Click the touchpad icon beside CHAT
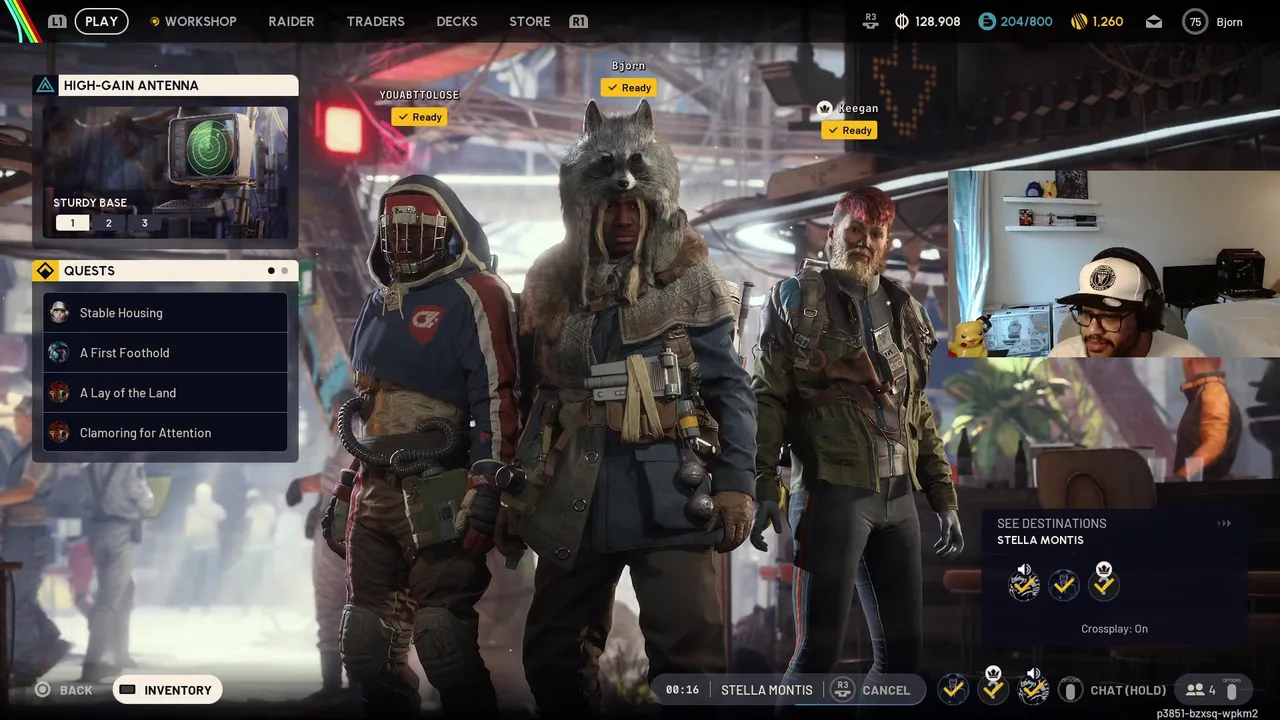 pos(1071,690)
